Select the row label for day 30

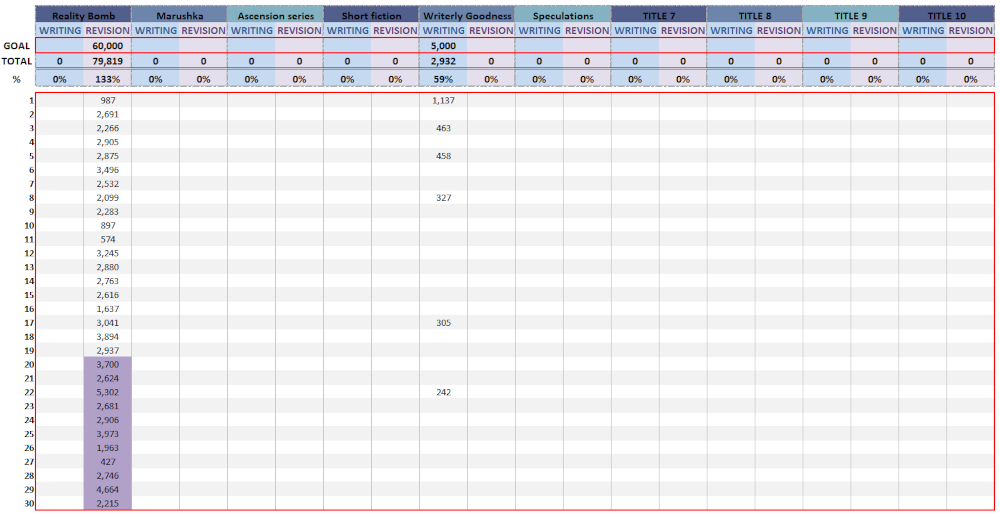(x=29, y=504)
